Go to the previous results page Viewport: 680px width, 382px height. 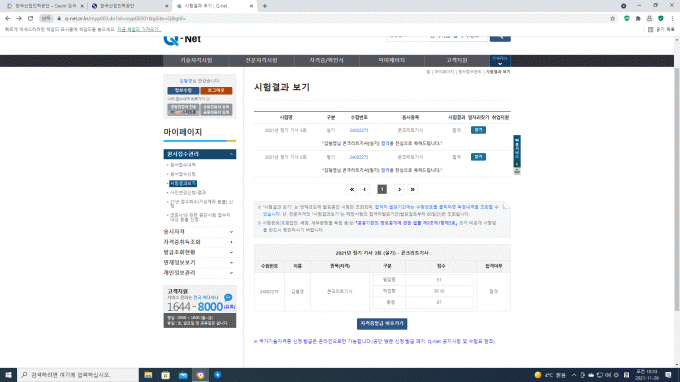click(365, 189)
